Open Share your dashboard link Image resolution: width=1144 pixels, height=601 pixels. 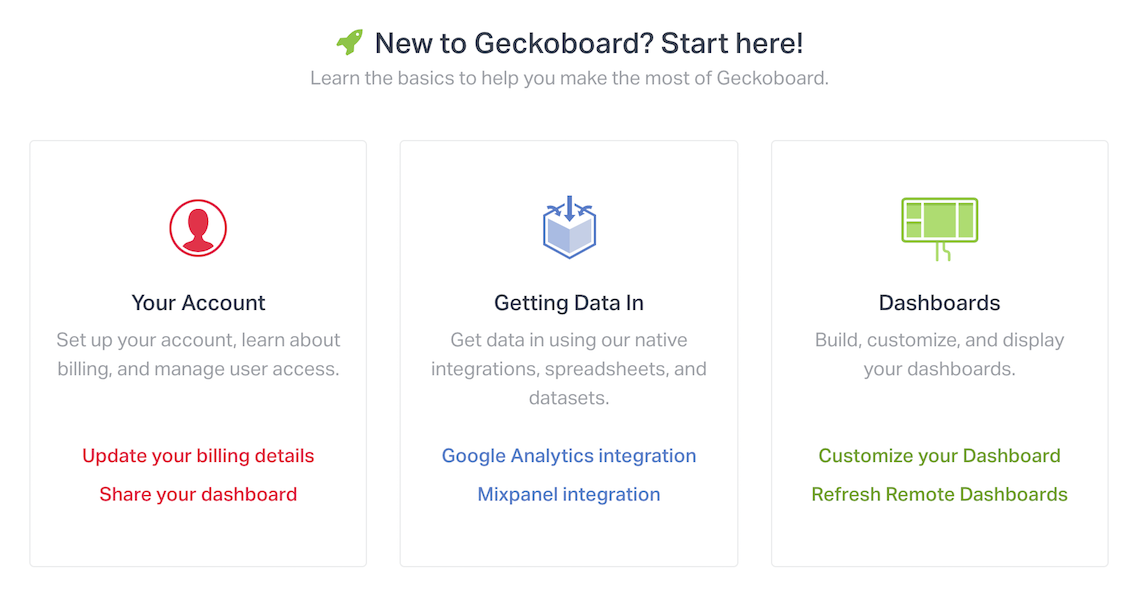(198, 495)
